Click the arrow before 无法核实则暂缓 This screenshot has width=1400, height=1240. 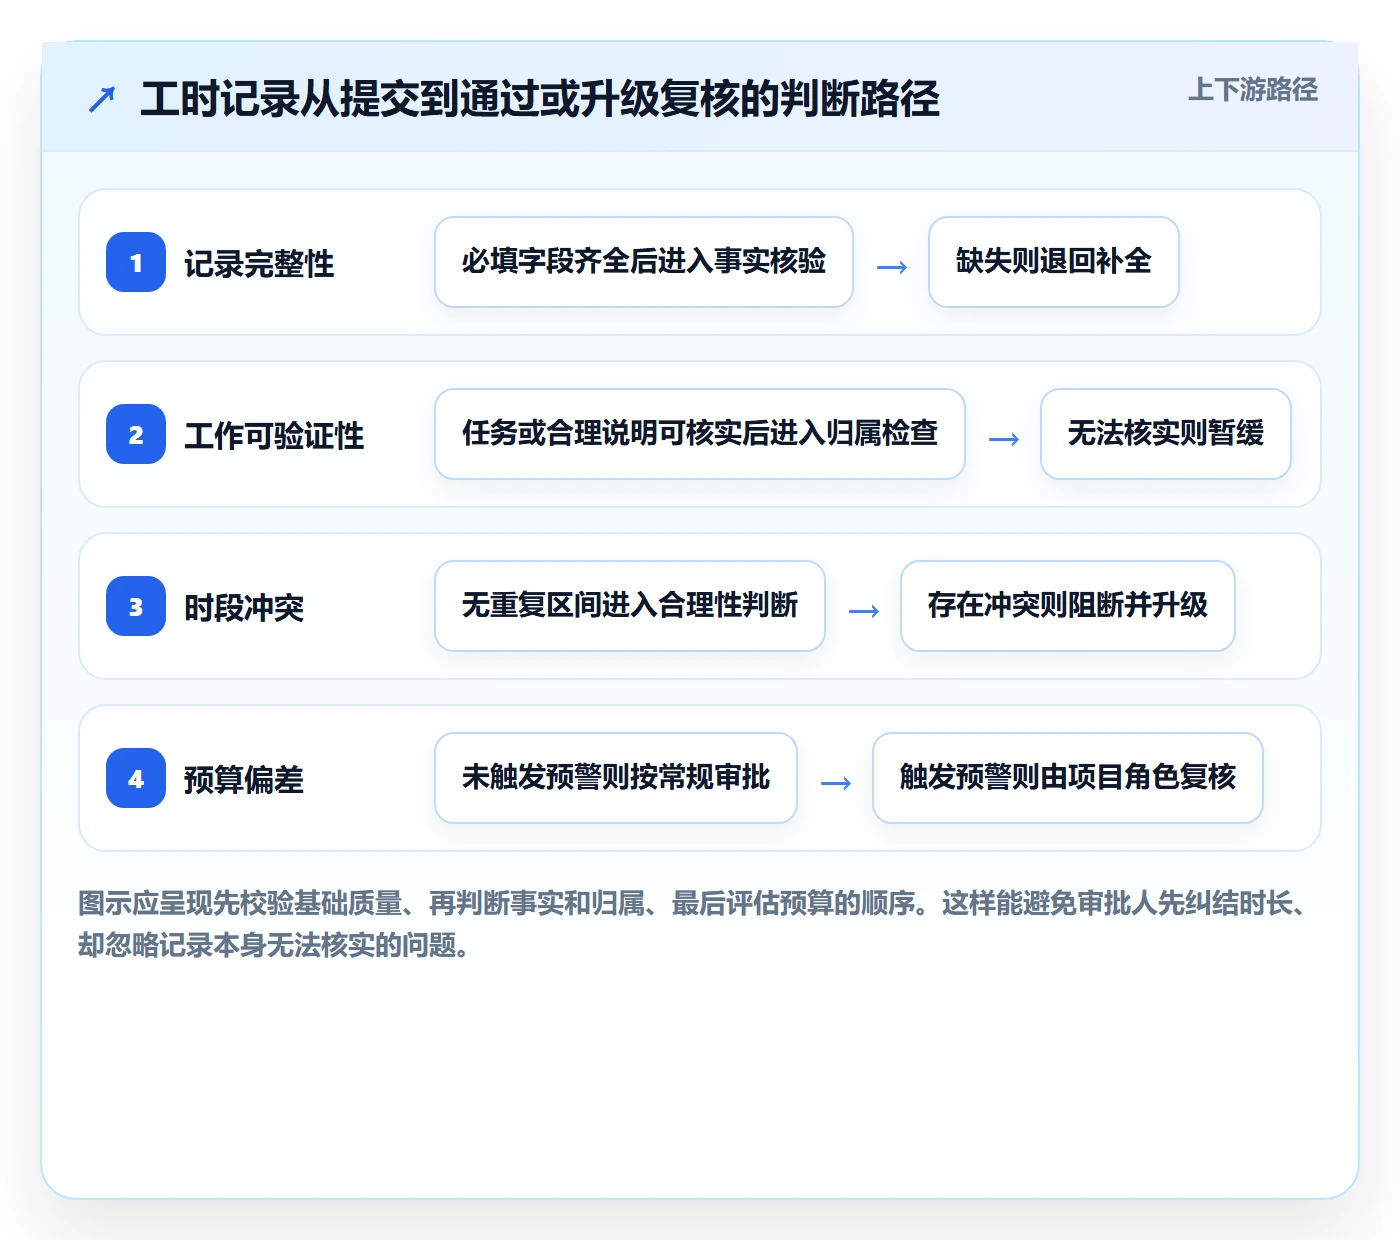[1004, 439]
